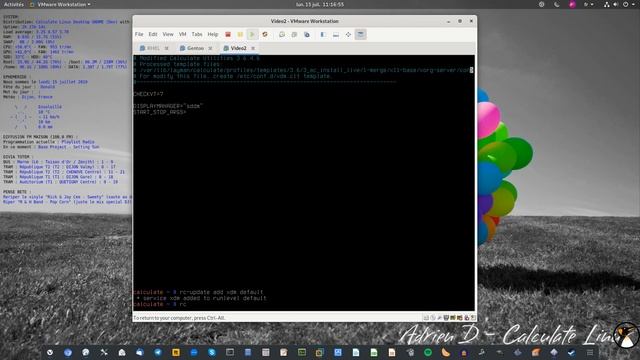Screen dimensions: 640x360
Task: Click the volume speaker icon in top bar
Action: pyautogui.click(x=616, y=4)
